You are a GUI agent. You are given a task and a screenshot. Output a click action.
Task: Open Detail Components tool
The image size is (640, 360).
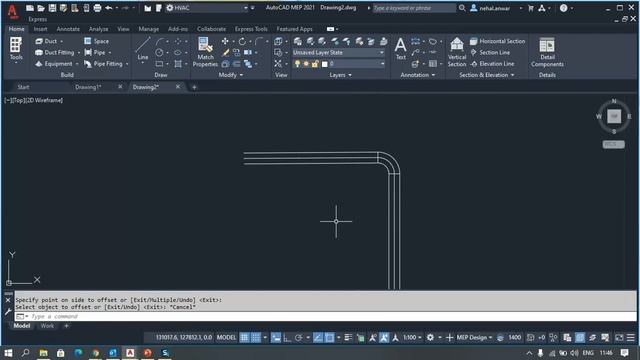[x=547, y=52]
